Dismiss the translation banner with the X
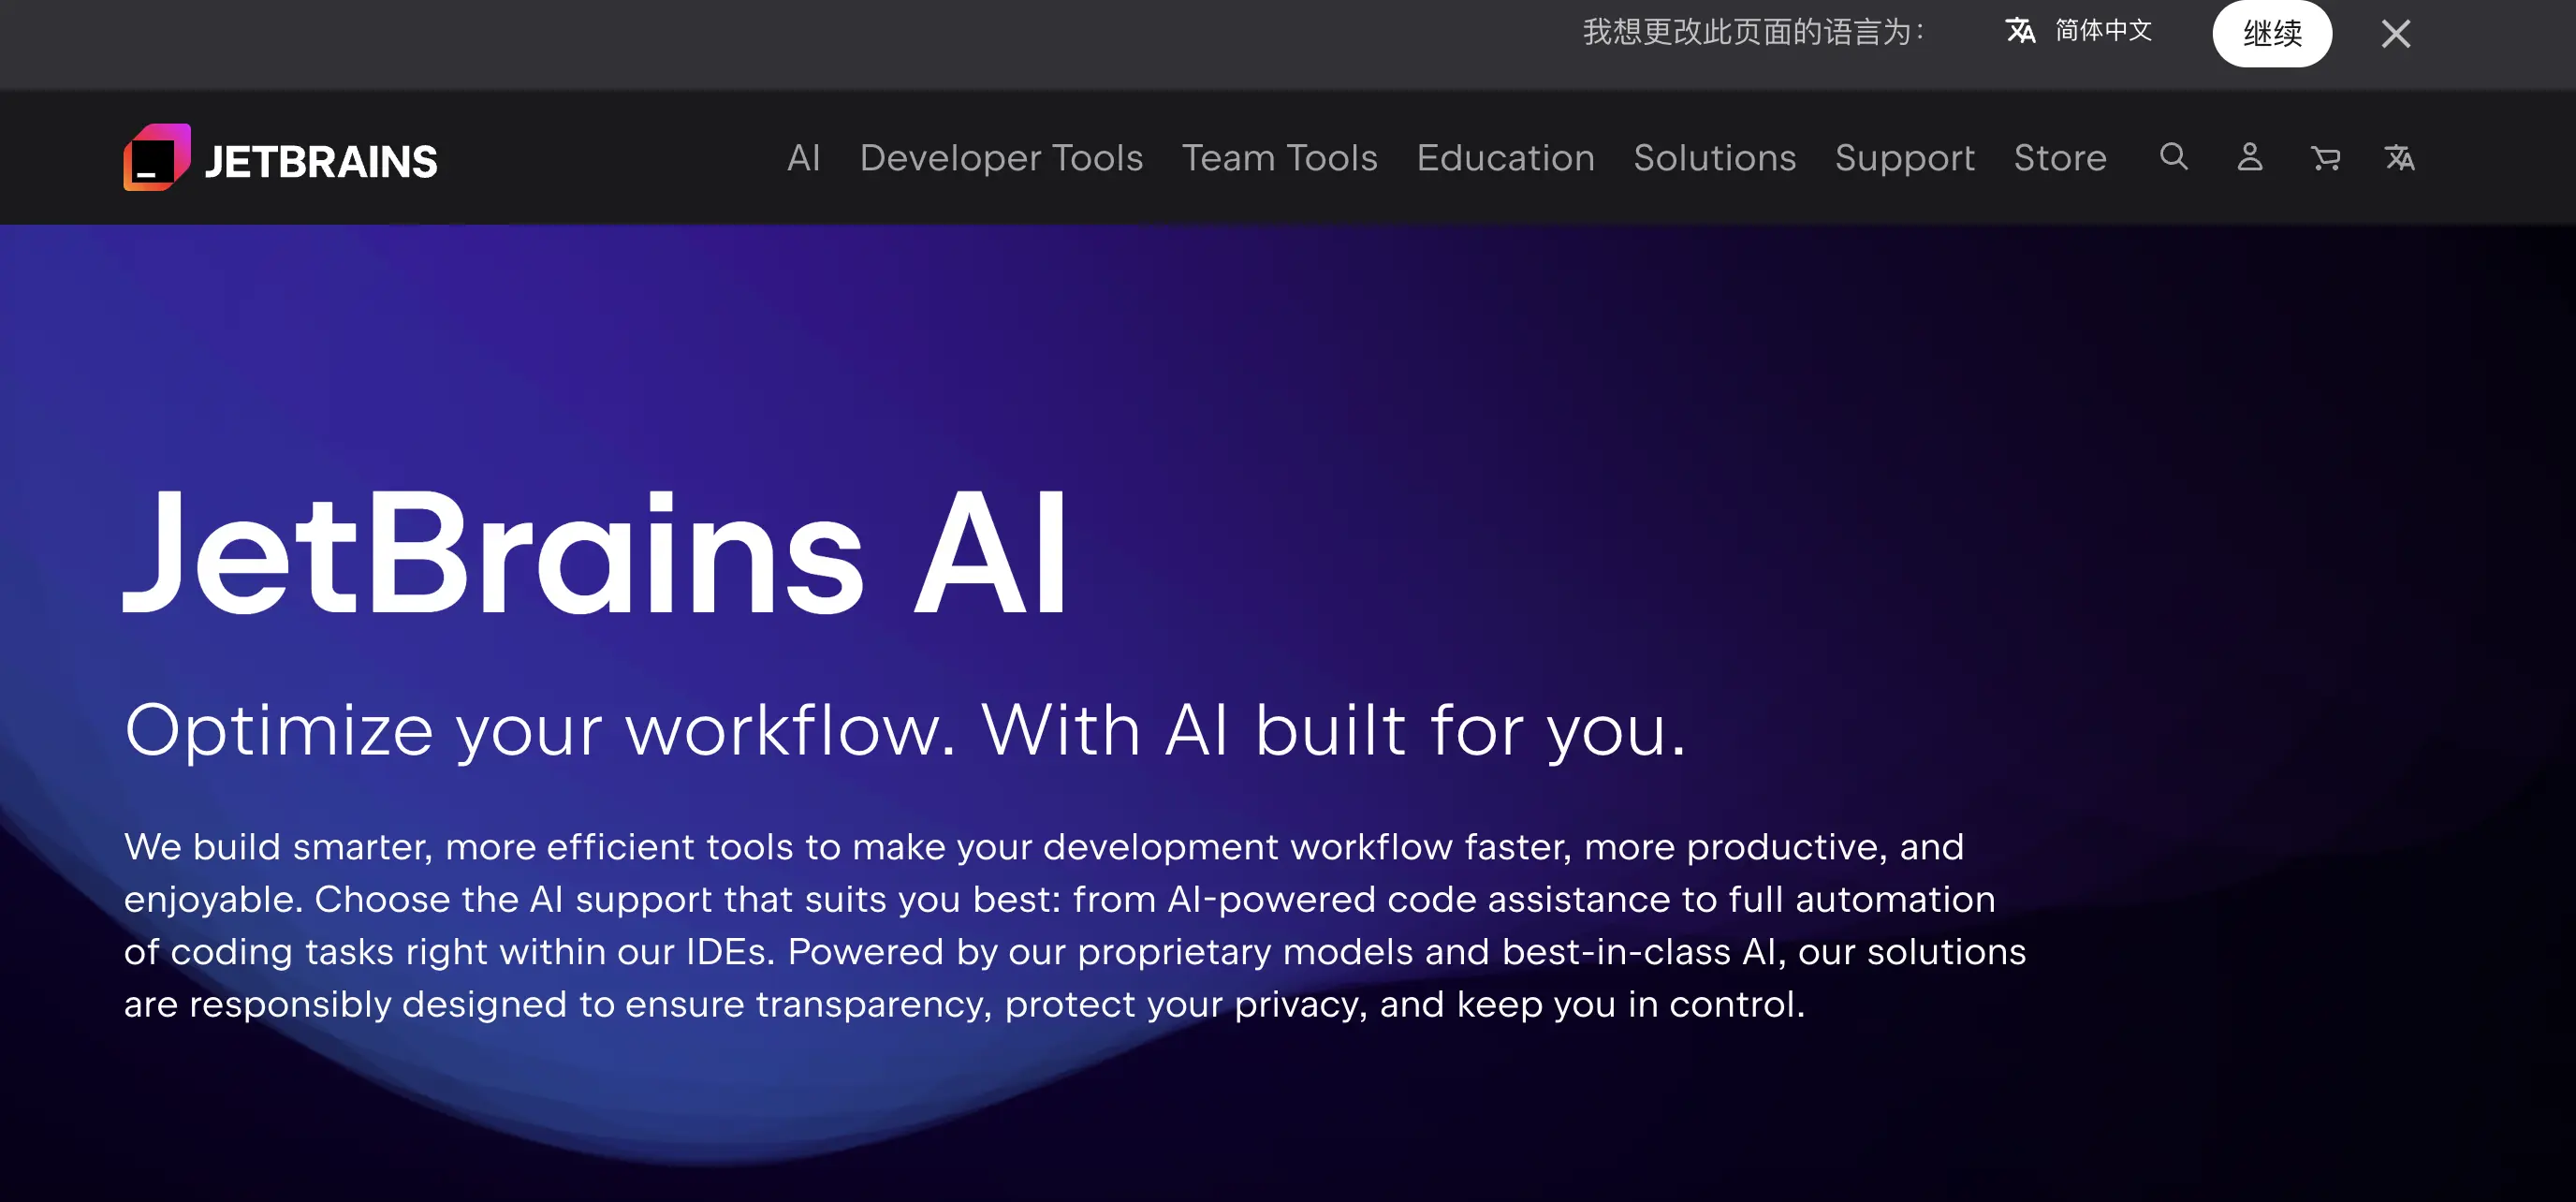This screenshot has width=2576, height=1202. click(x=2395, y=33)
